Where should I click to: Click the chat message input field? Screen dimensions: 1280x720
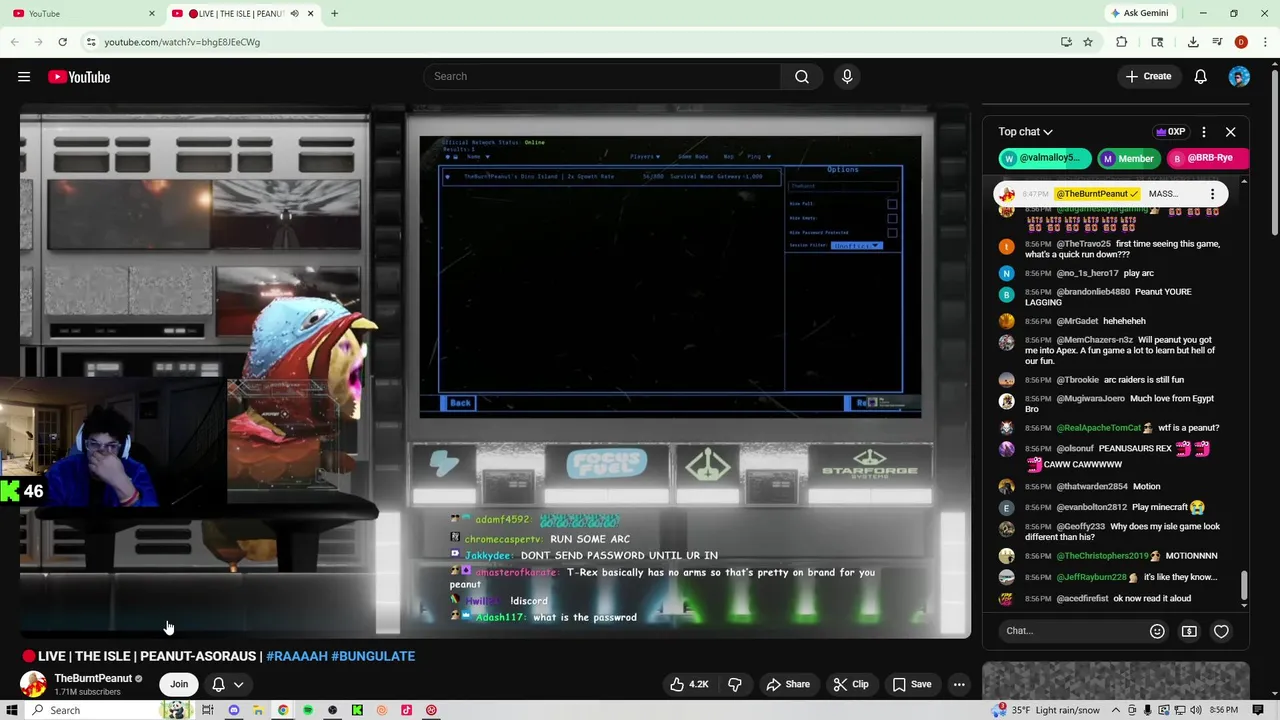[x=1071, y=631]
